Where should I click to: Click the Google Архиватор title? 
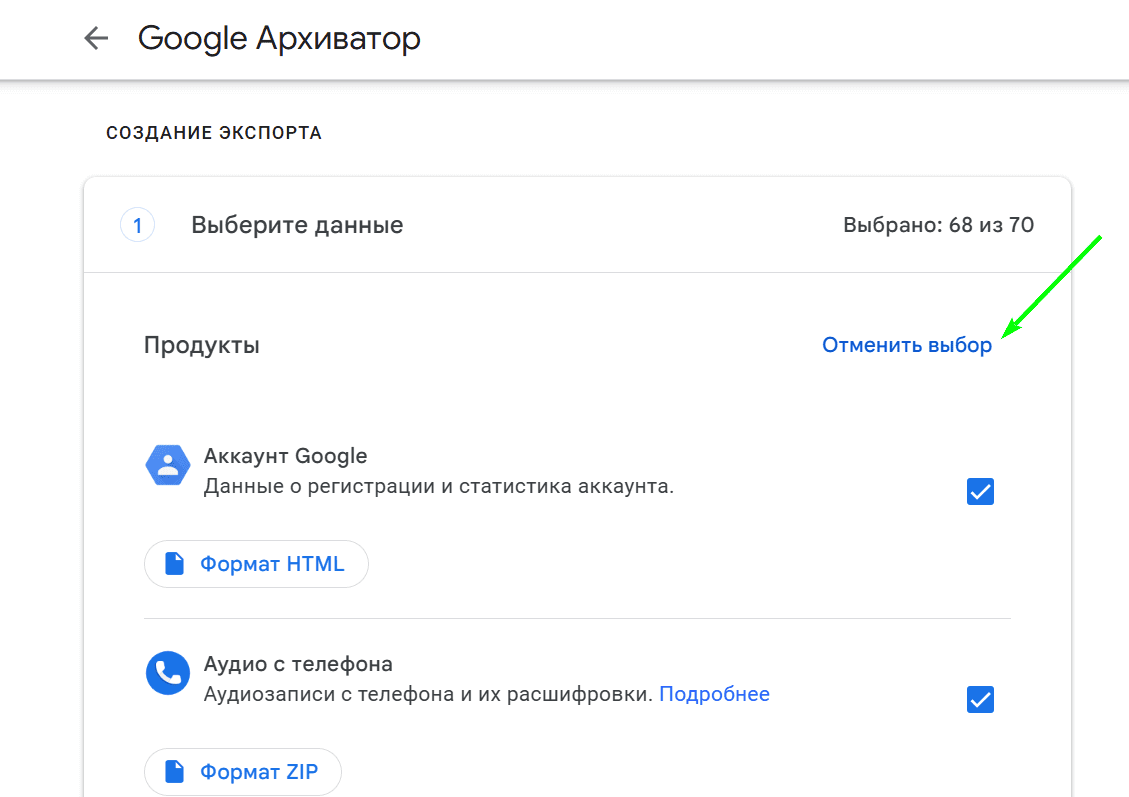click(x=279, y=39)
